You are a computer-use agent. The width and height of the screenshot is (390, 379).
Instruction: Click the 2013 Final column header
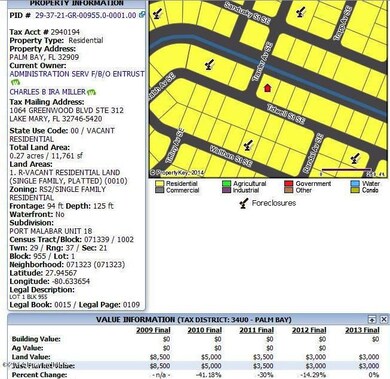pyautogui.click(x=362, y=330)
